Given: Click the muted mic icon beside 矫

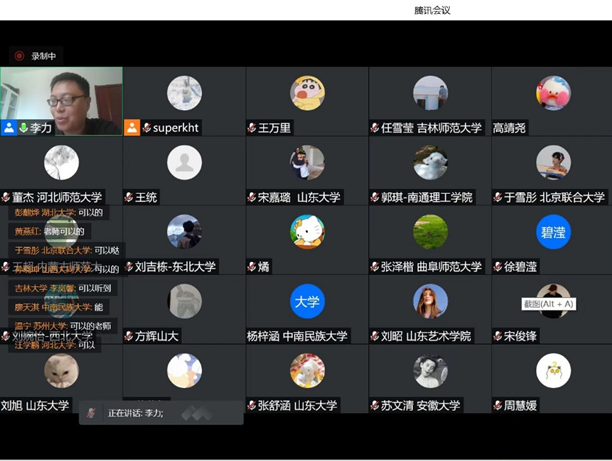Looking at the screenshot, I should [252, 267].
